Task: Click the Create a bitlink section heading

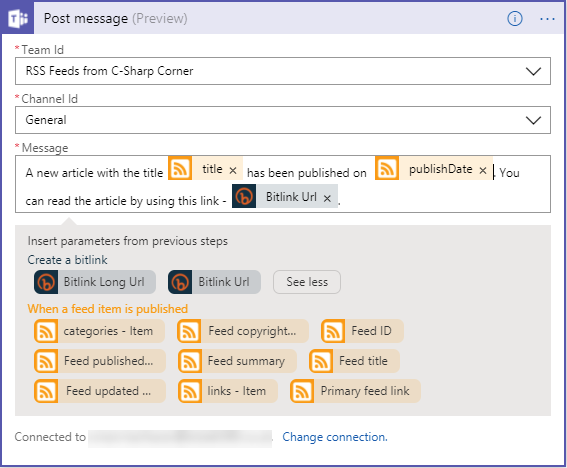Action: [x=68, y=260]
